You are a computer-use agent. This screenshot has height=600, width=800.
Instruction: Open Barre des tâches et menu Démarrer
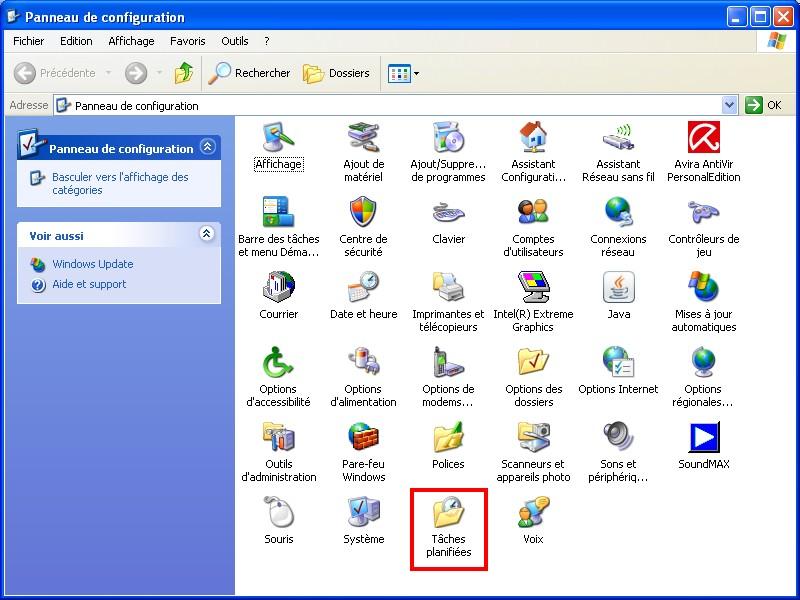tap(279, 212)
